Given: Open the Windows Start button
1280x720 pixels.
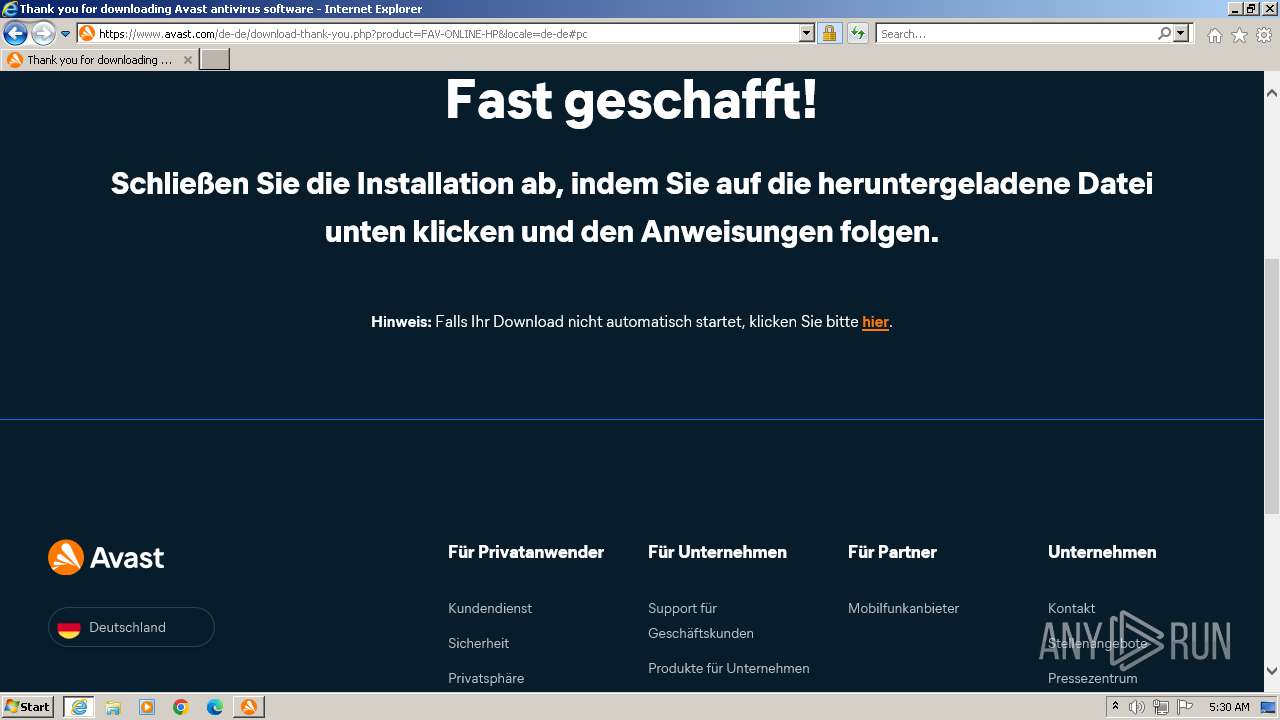Looking at the screenshot, I should click(28, 706).
